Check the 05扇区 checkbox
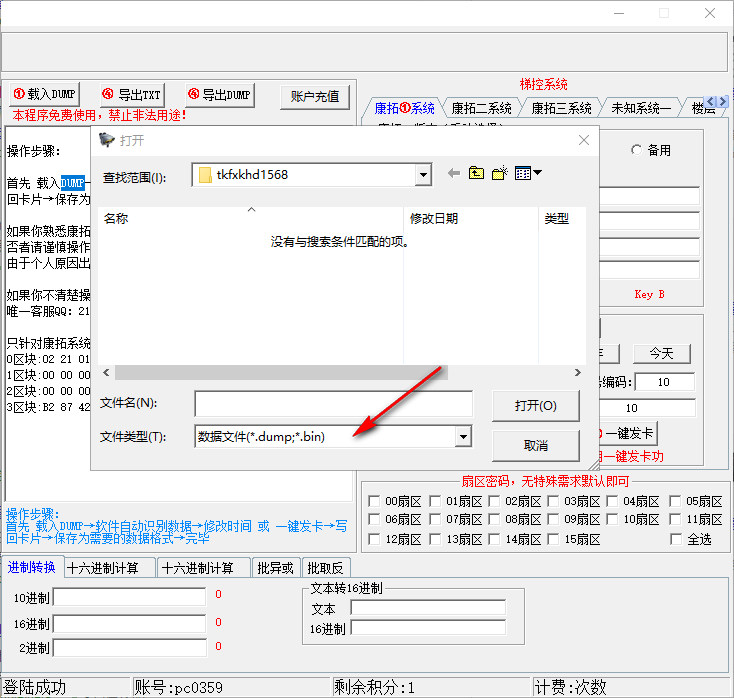The image size is (734, 698). 675,501
